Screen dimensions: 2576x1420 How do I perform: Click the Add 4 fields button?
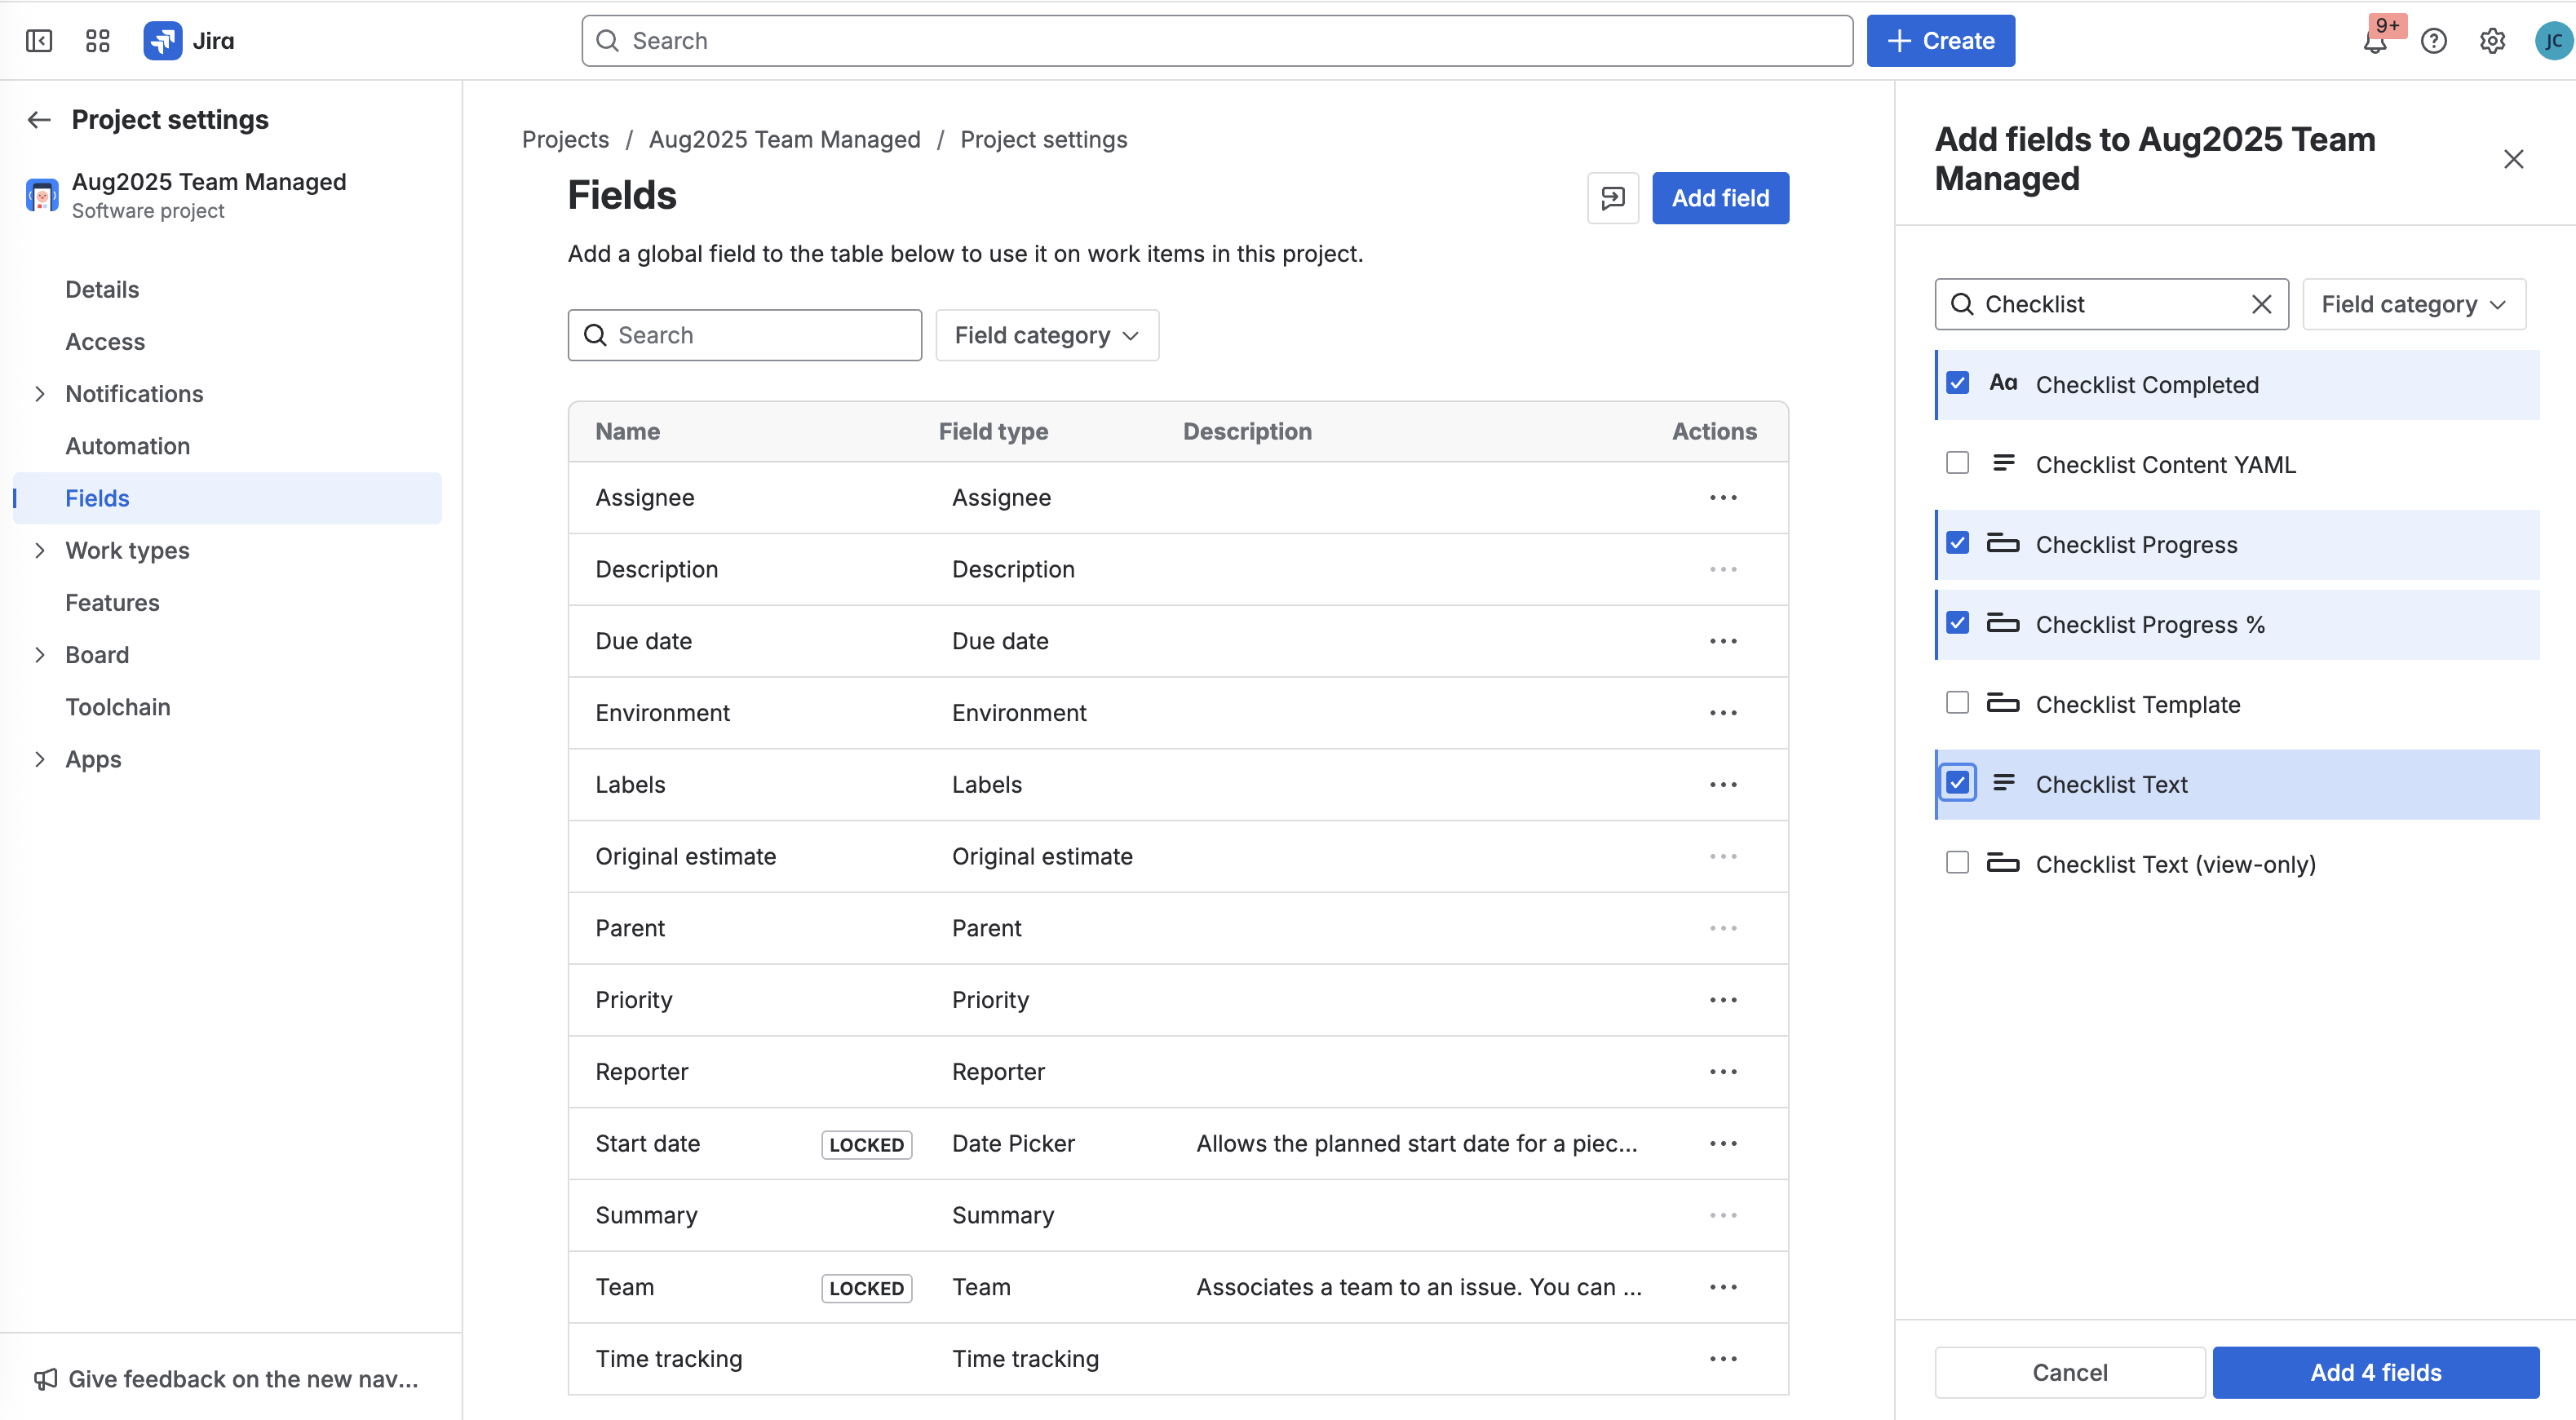2375,1372
